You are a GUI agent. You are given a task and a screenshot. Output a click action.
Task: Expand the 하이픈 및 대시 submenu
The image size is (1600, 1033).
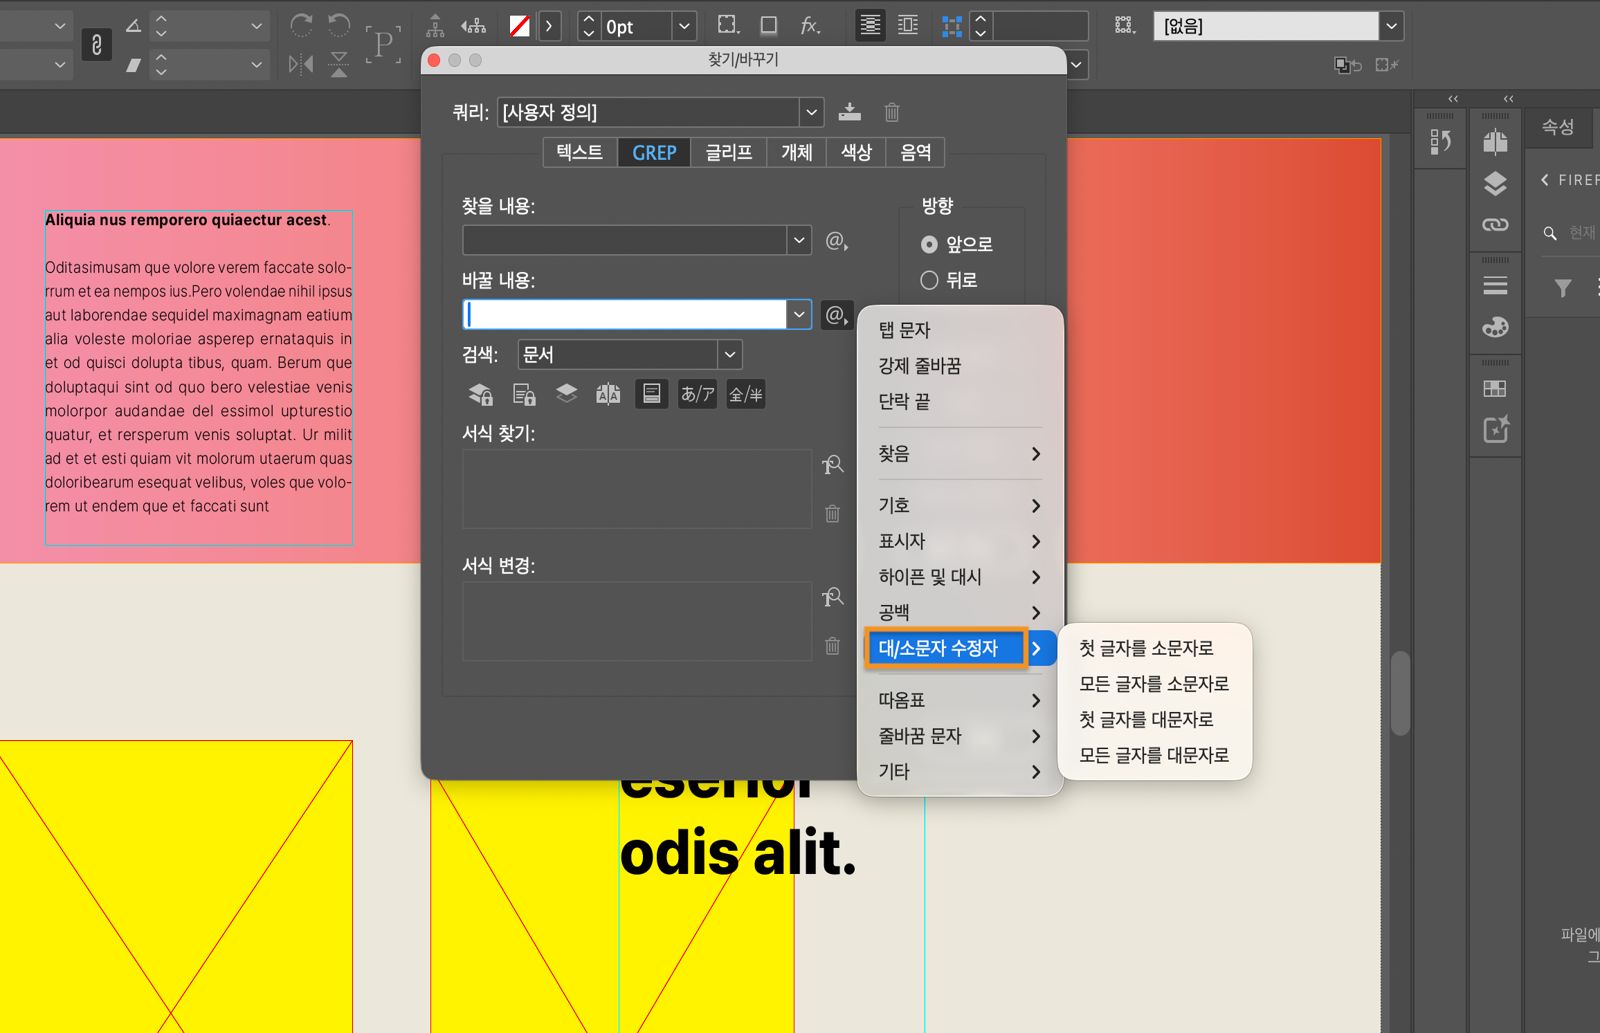959,577
